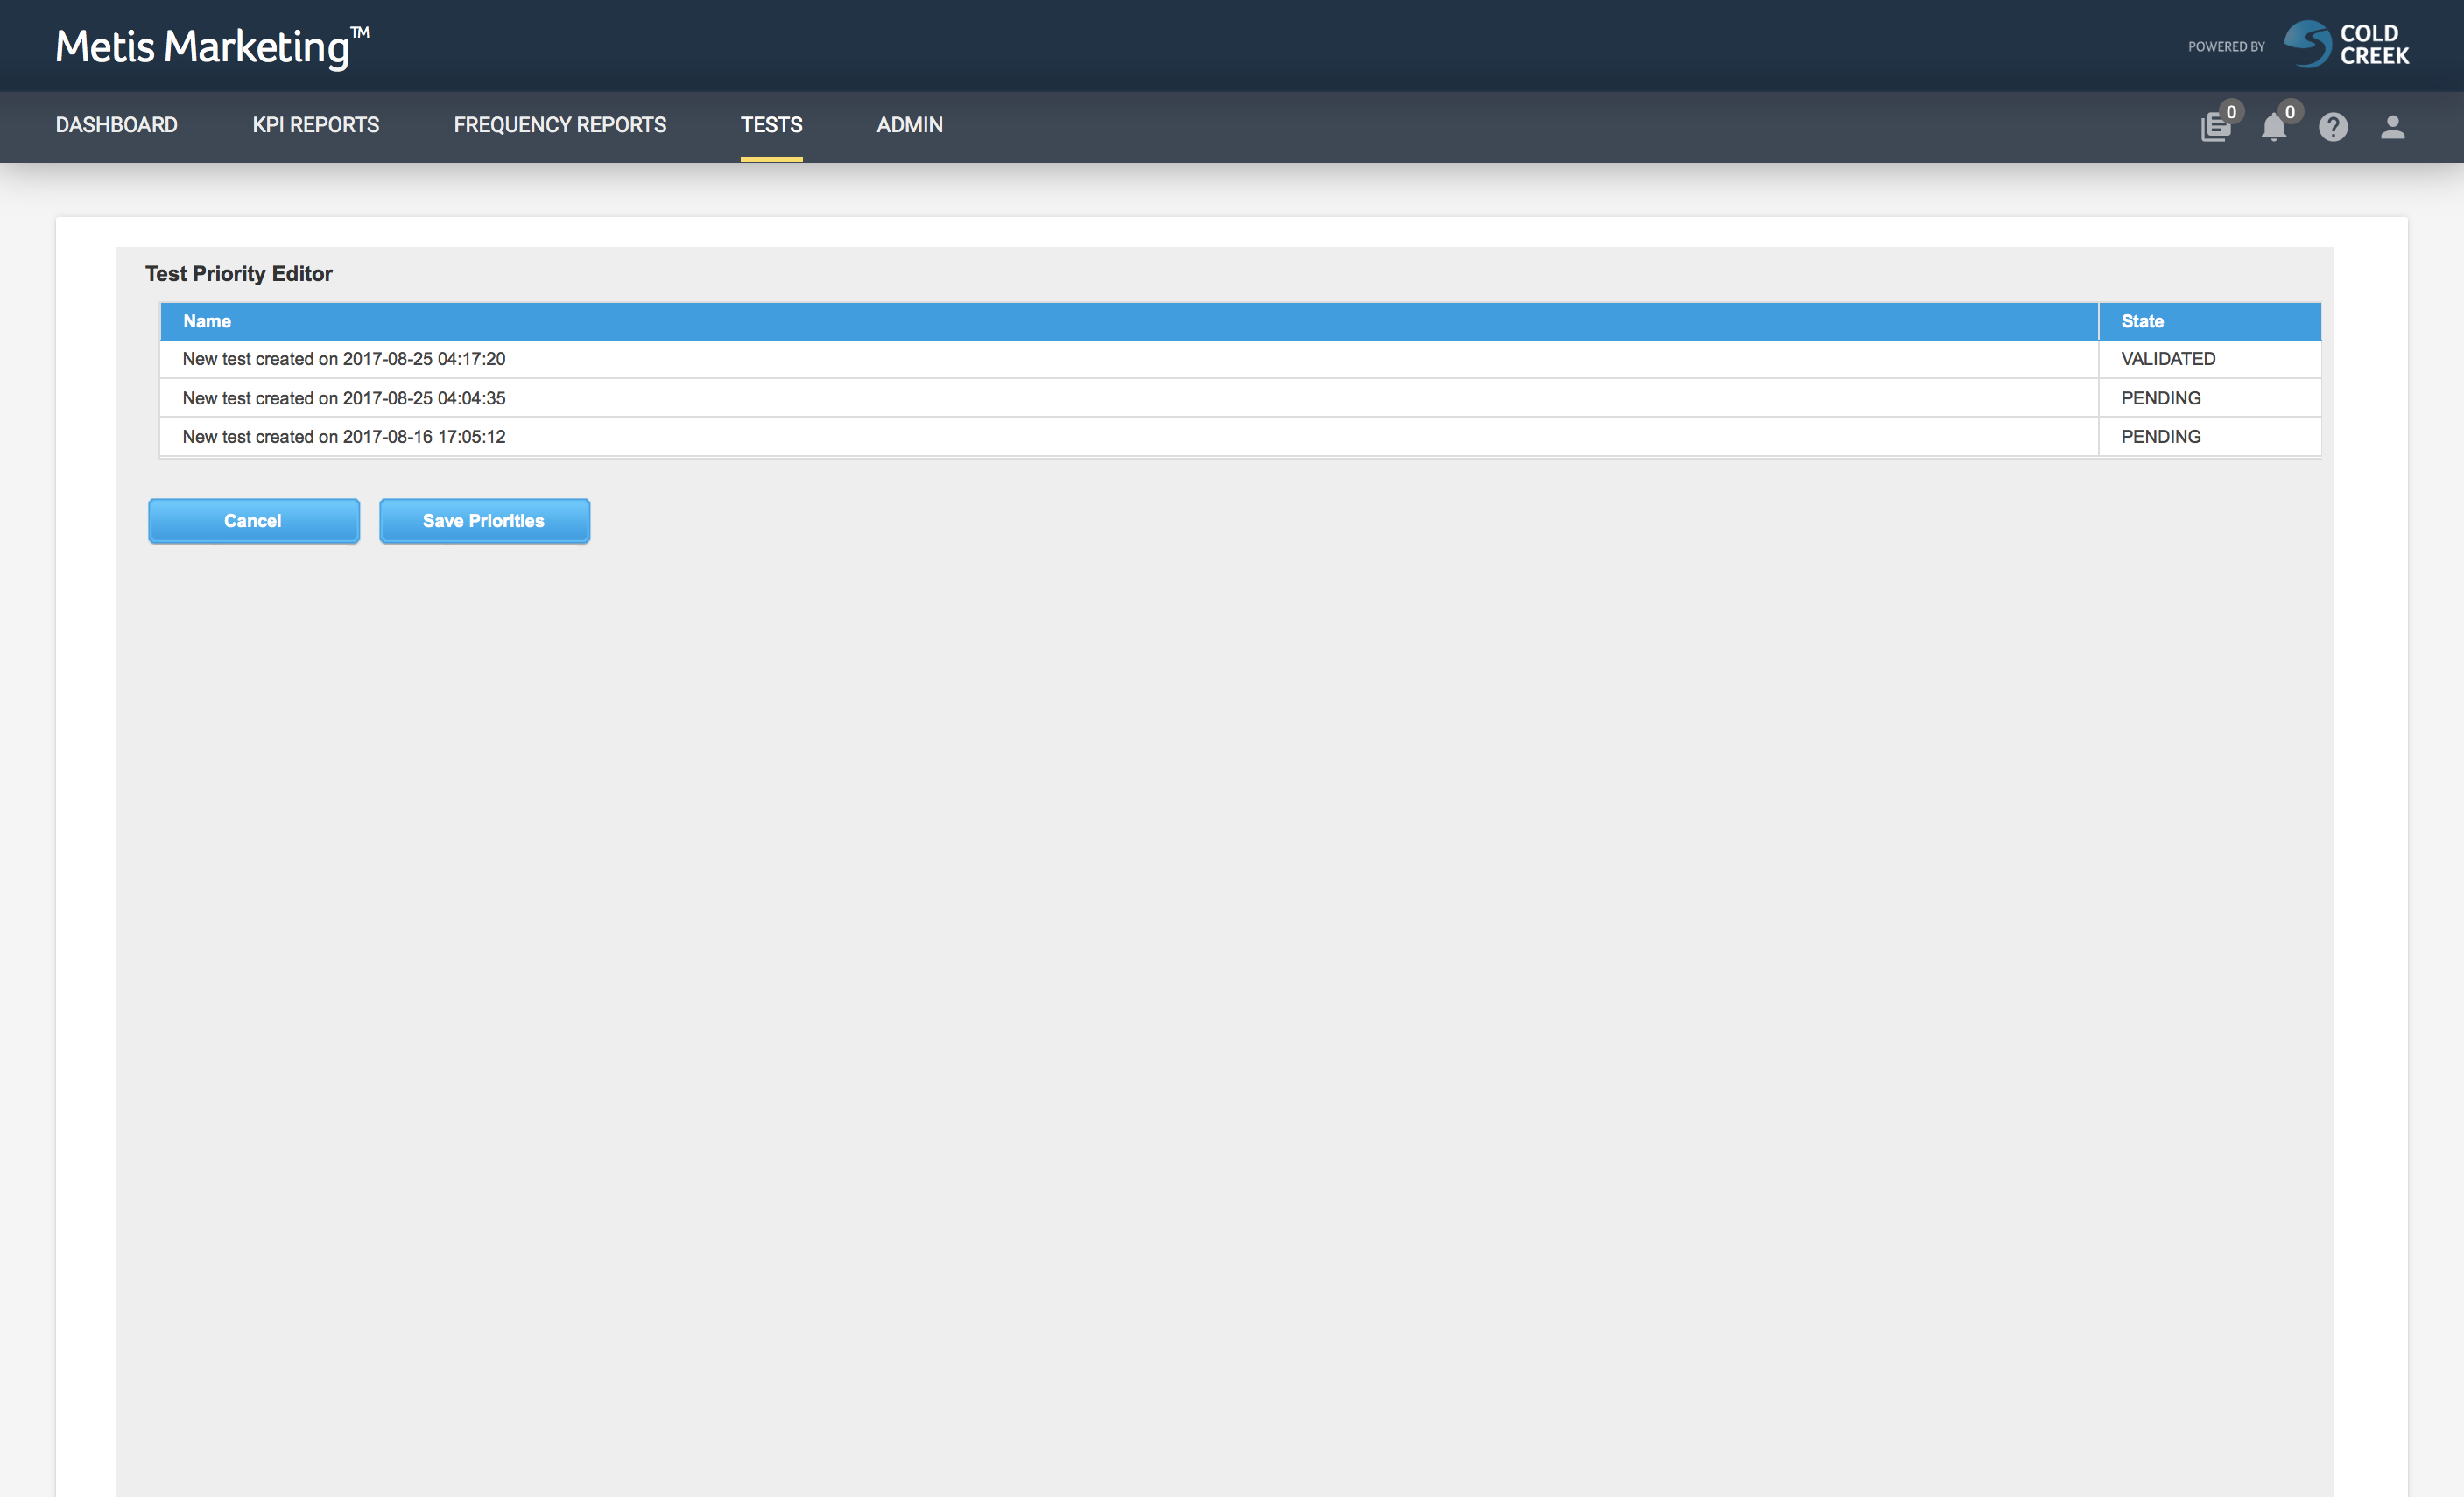Image resolution: width=2464 pixels, height=1497 pixels.
Task: Click the Test Priority Editor heading
Action: click(x=239, y=274)
